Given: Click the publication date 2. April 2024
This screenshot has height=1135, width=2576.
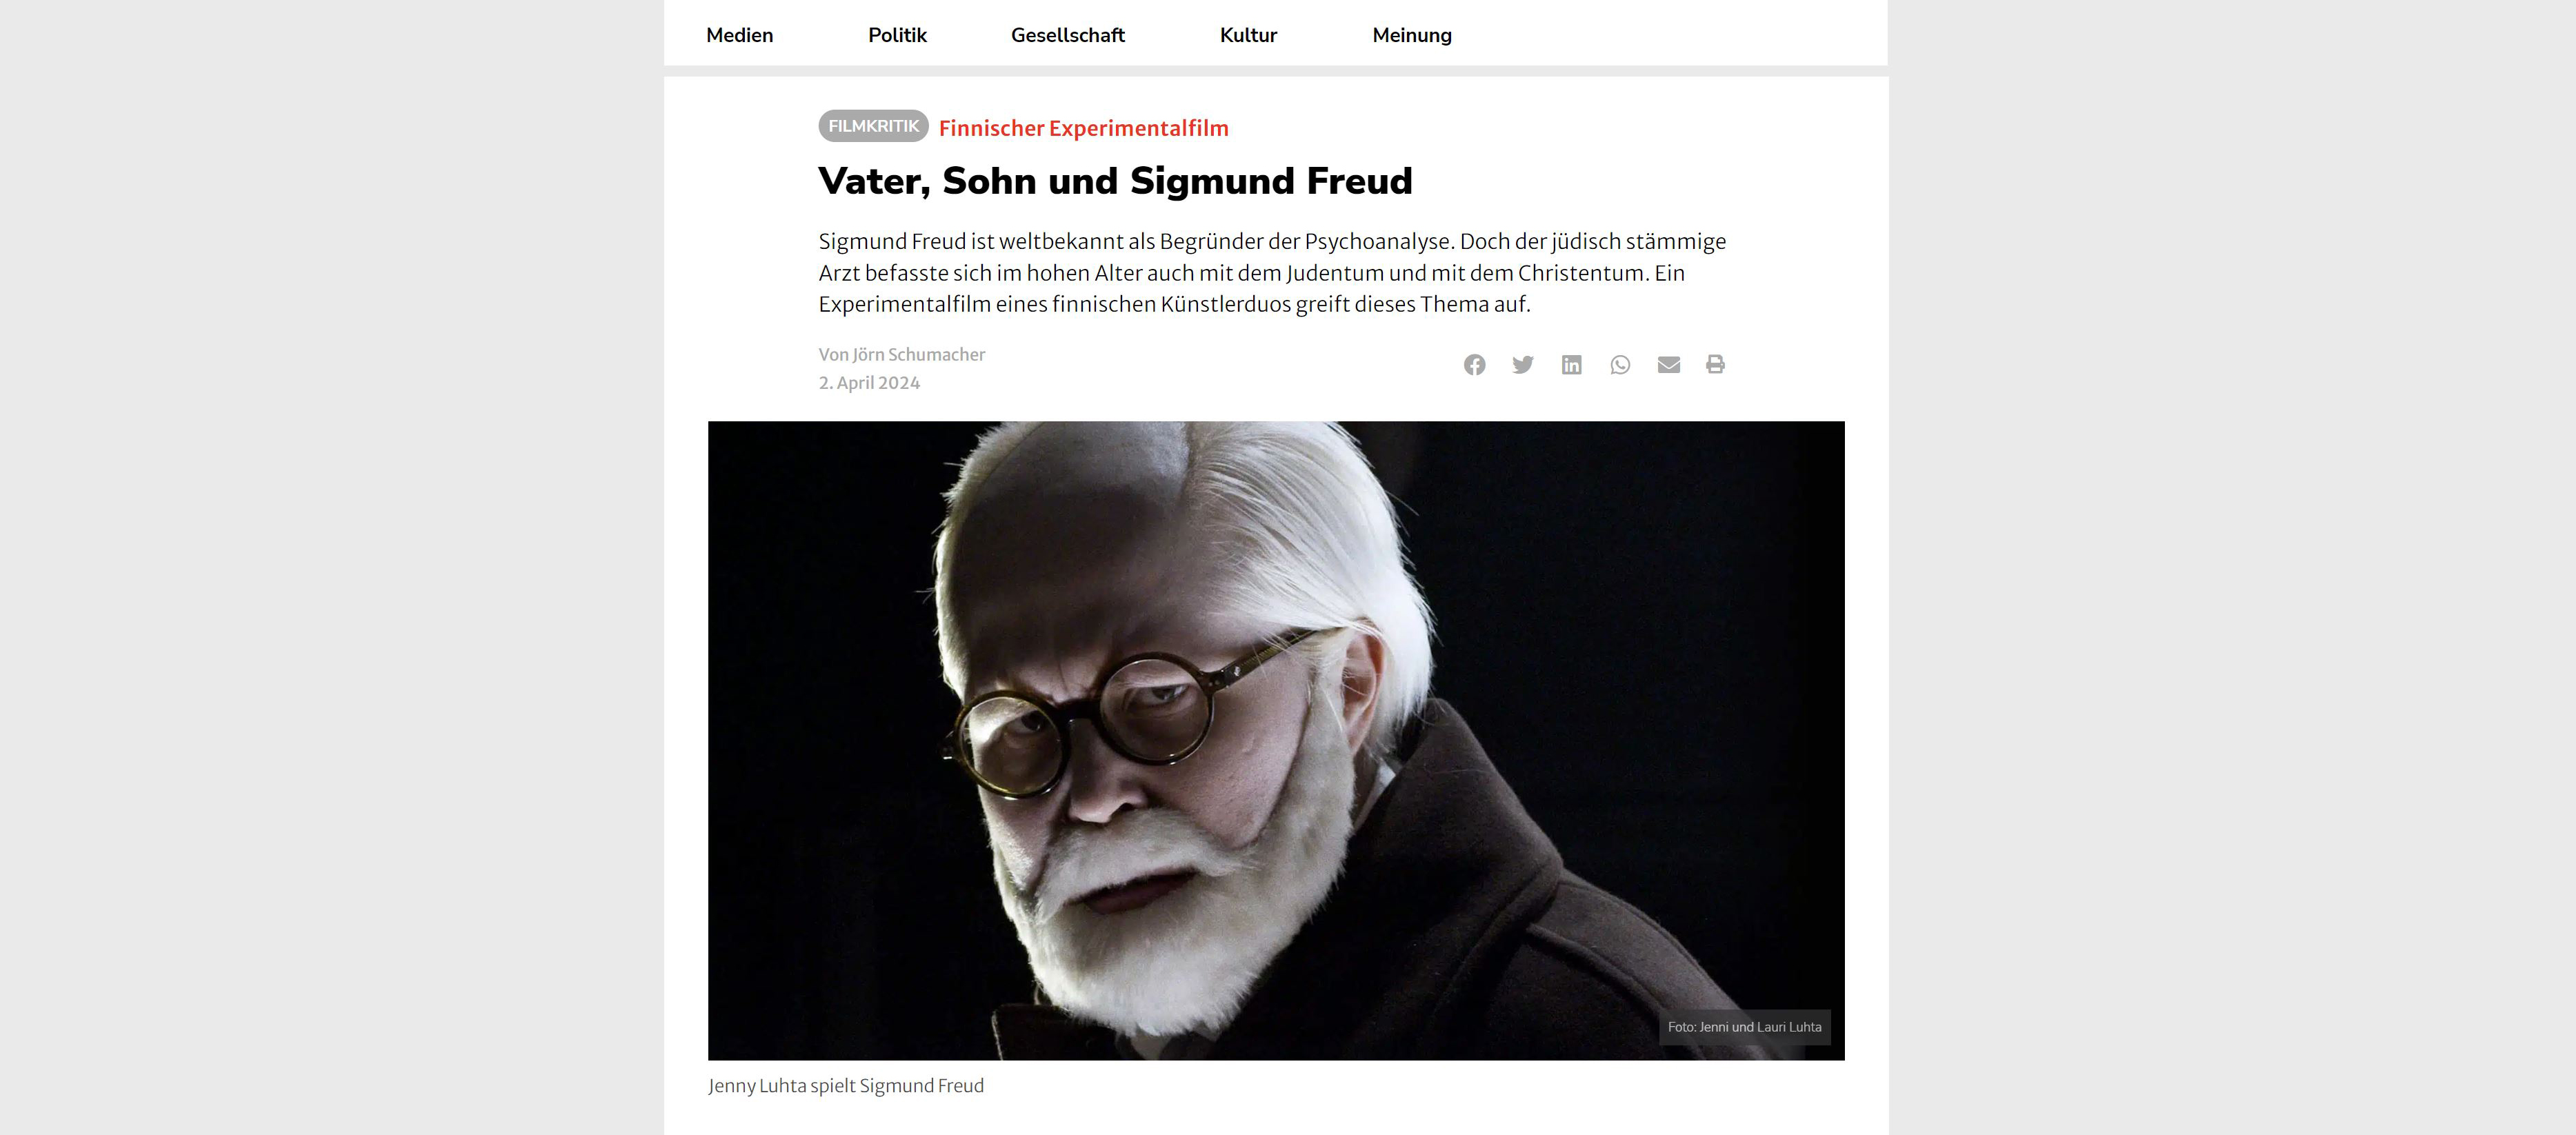Looking at the screenshot, I should pos(869,383).
